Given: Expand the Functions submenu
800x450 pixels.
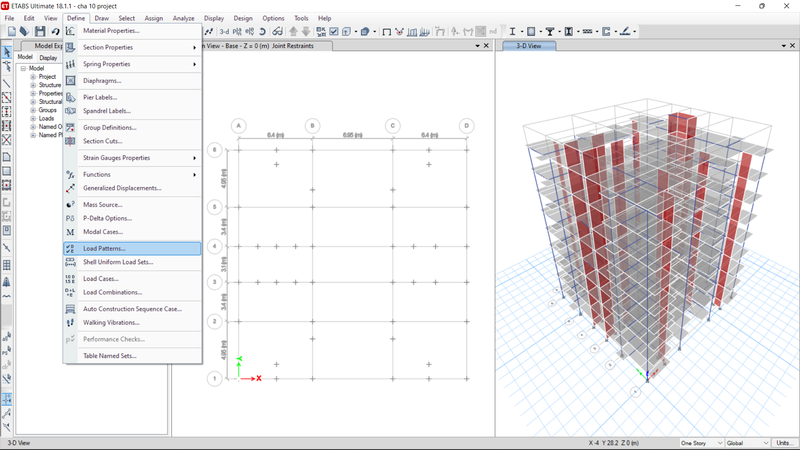Looking at the screenshot, I should [x=194, y=174].
